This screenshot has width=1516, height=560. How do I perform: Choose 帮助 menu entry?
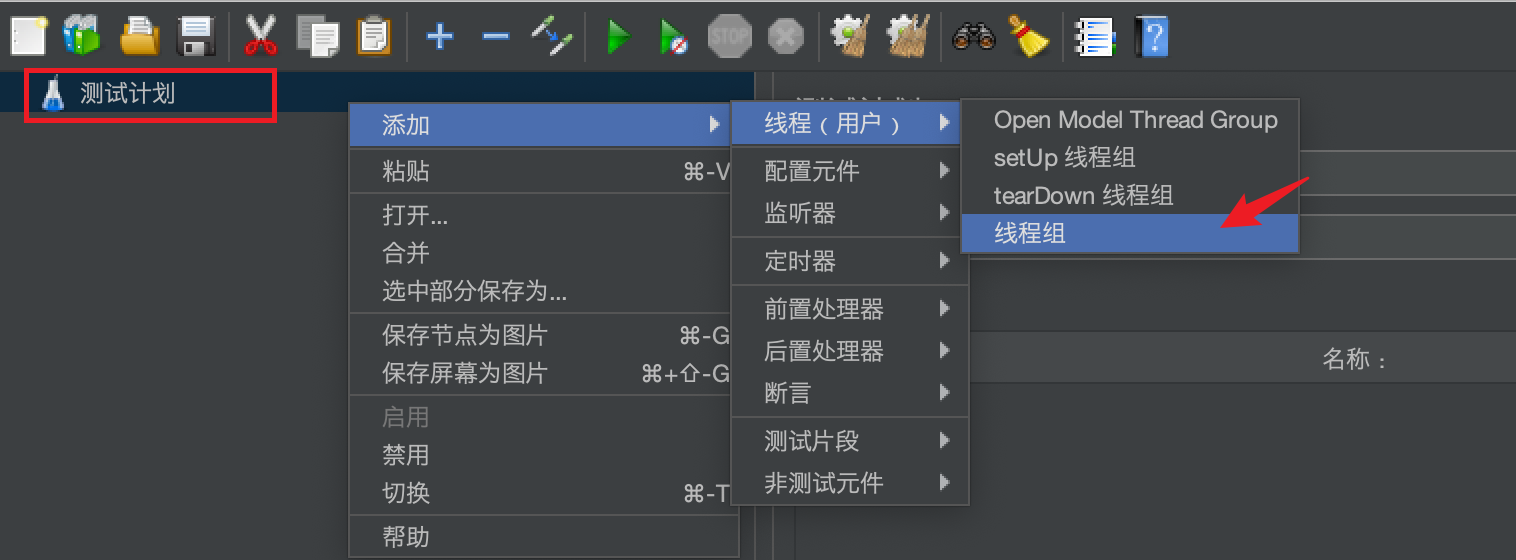pos(544,537)
